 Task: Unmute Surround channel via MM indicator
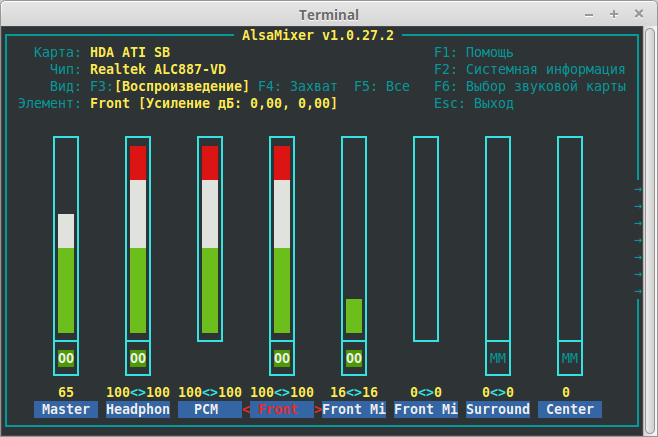(498, 357)
